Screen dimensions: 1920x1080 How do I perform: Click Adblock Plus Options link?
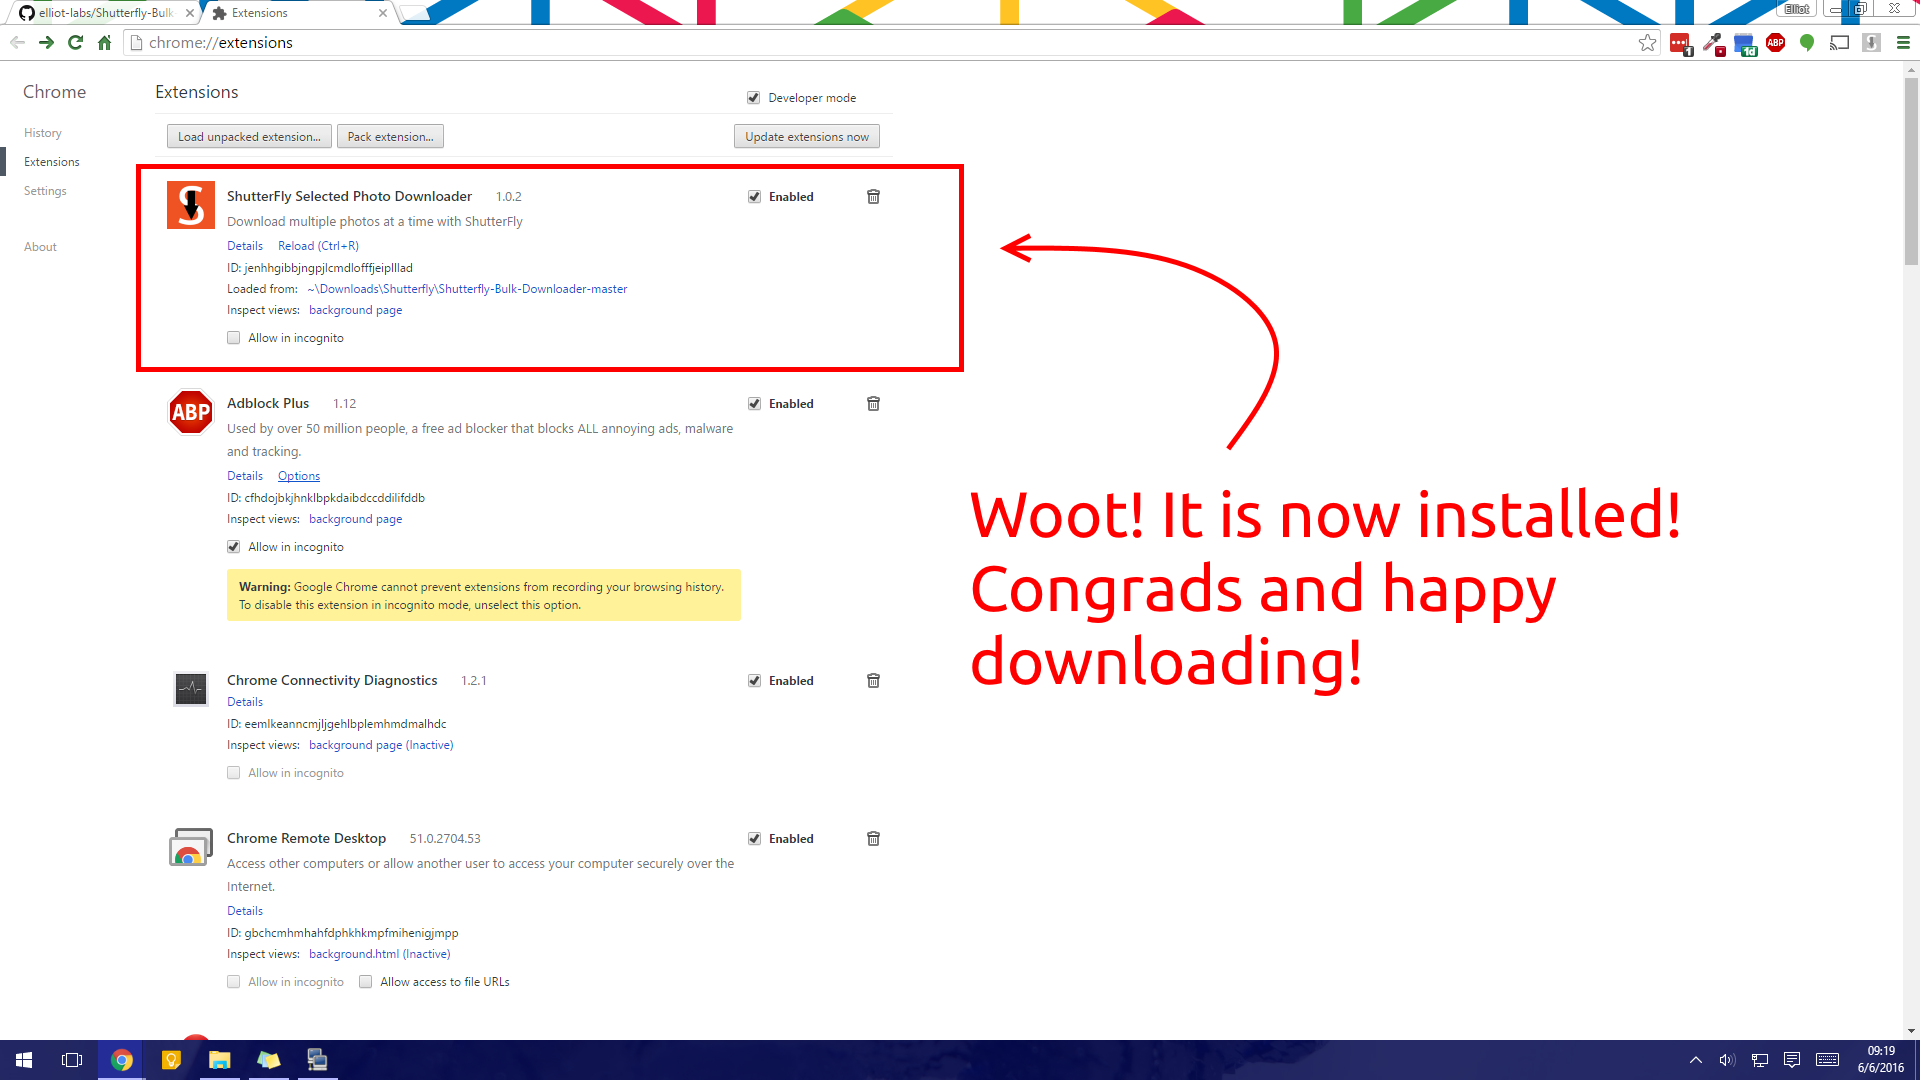click(x=297, y=475)
